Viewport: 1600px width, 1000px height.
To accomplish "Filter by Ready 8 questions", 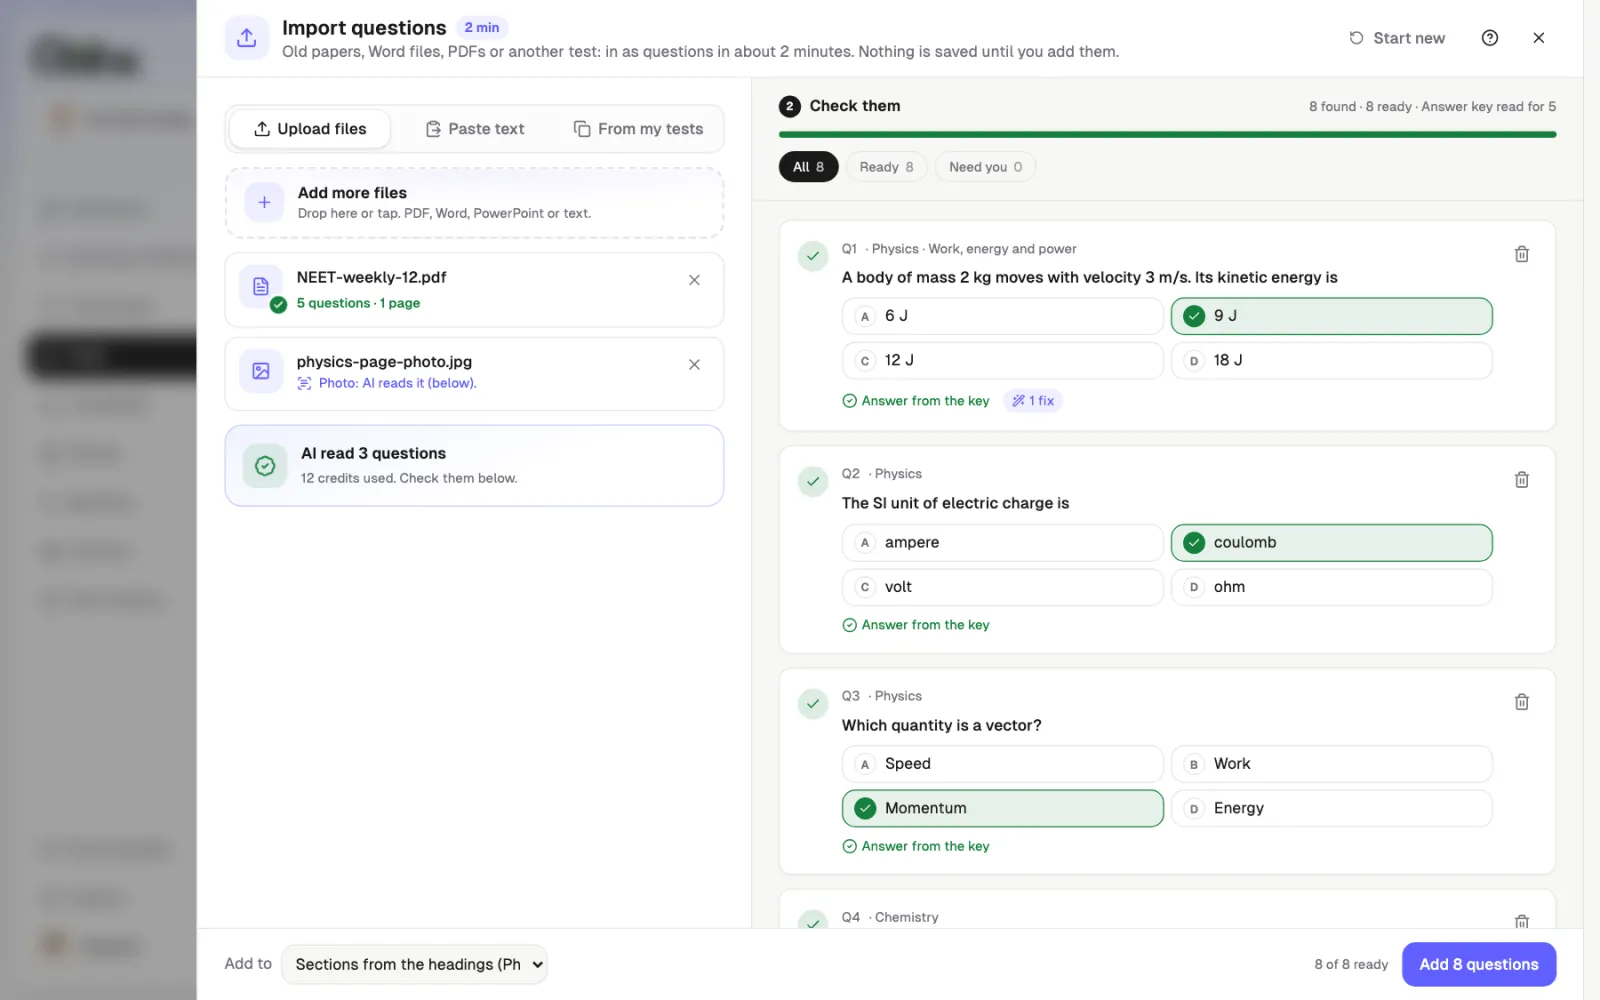I will coord(886,167).
